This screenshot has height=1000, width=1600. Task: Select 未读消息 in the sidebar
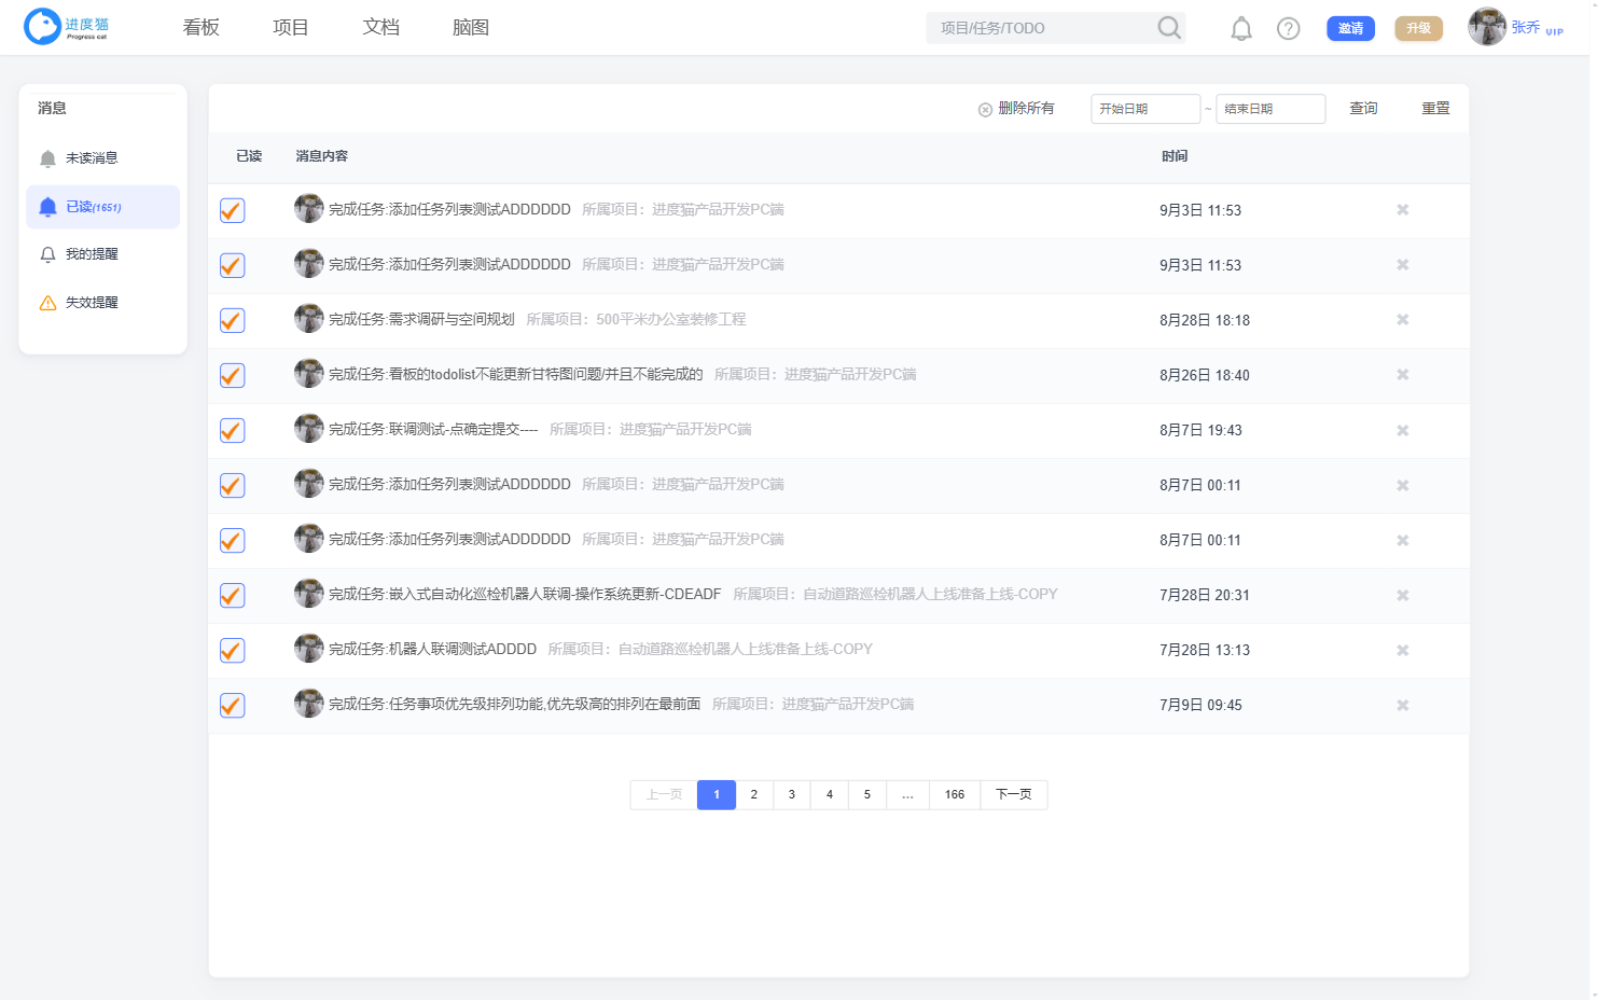point(103,158)
